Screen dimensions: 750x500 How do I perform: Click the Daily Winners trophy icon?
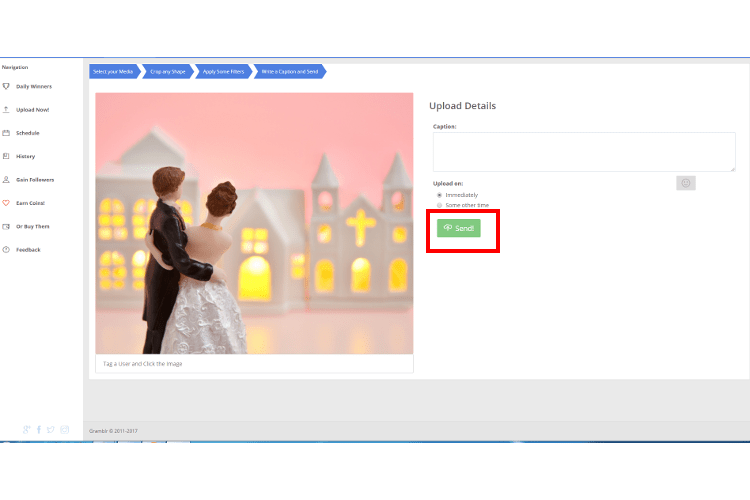[x=7, y=86]
